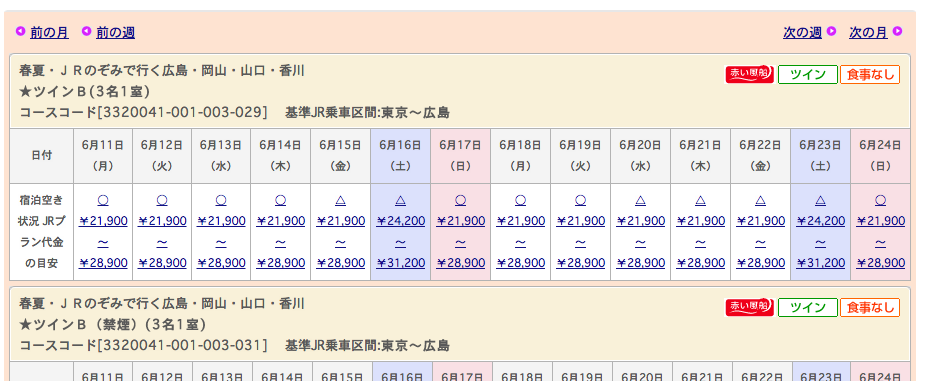
Task: Click the 6月18日(月) date header in the first table
Action: tap(521, 156)
